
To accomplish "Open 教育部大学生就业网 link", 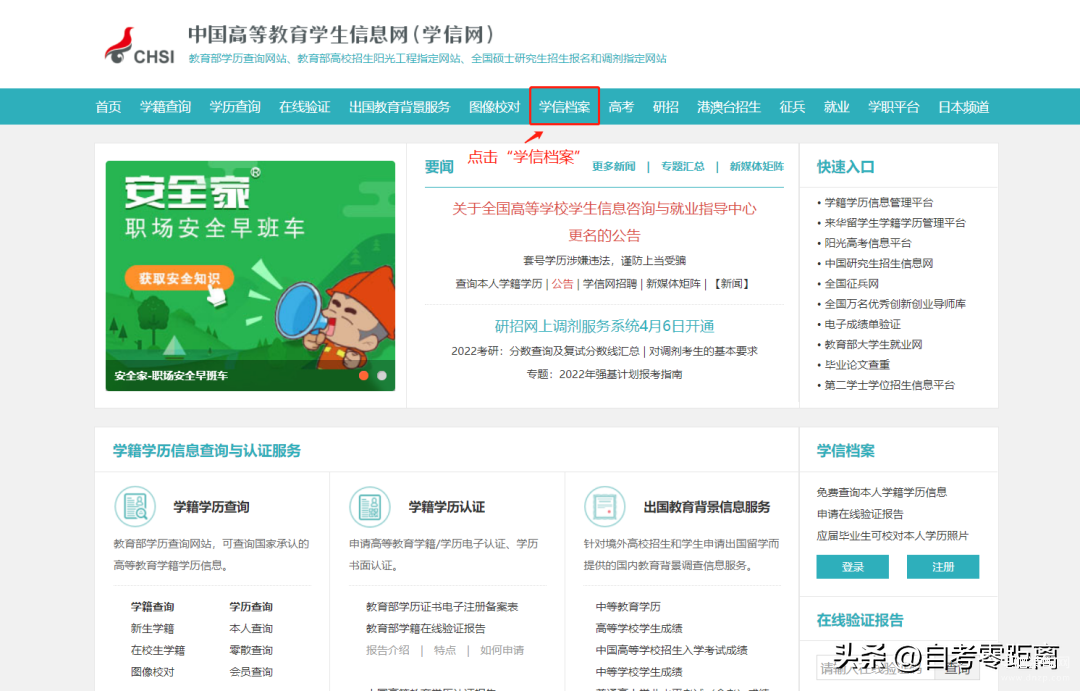I will click(x=873, y=344).
